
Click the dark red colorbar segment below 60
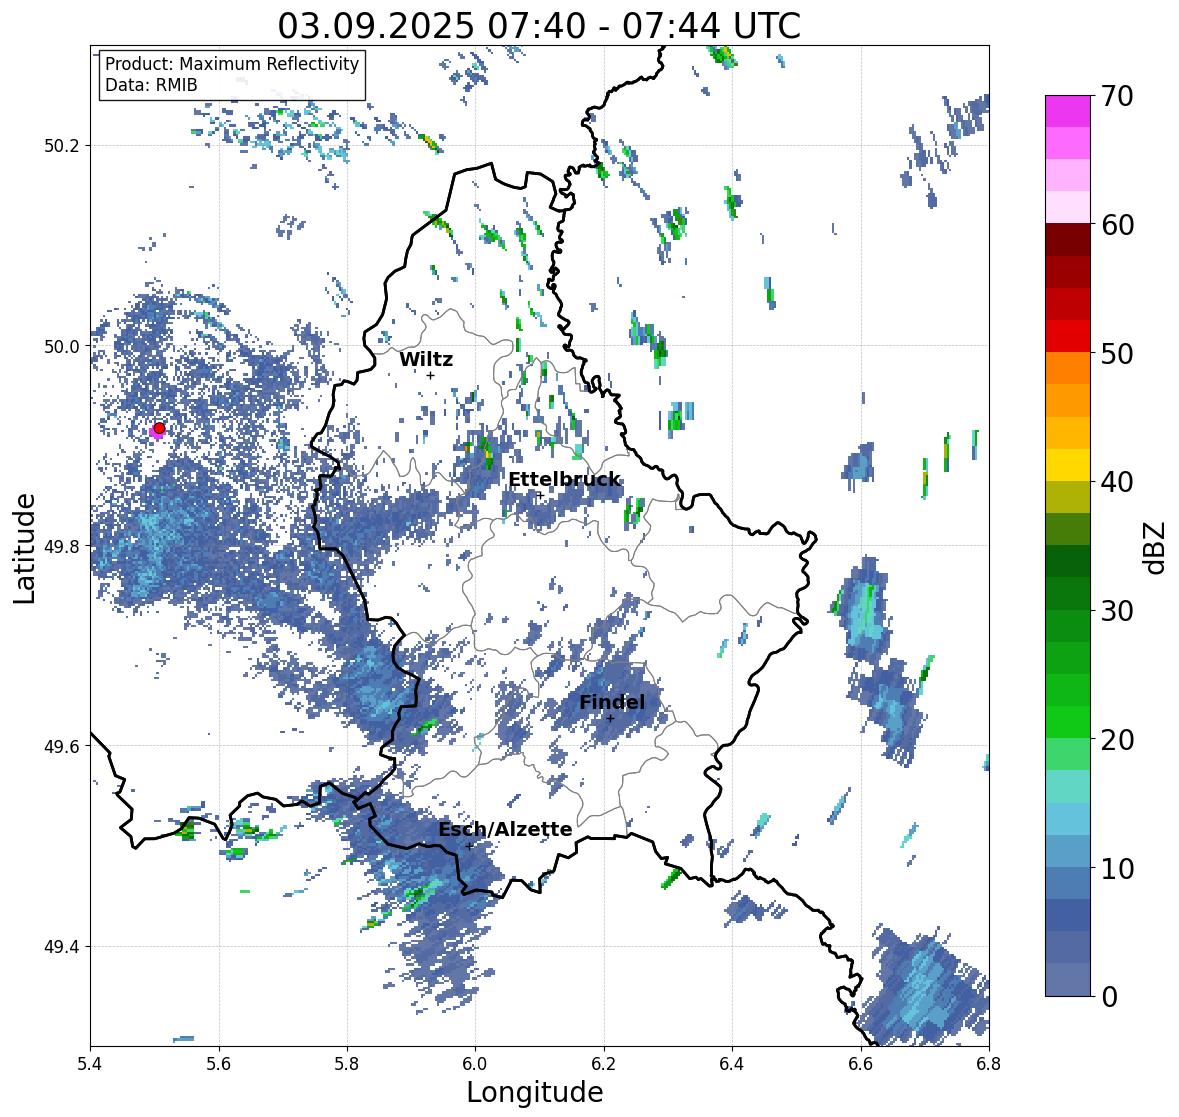point(1068,240)
